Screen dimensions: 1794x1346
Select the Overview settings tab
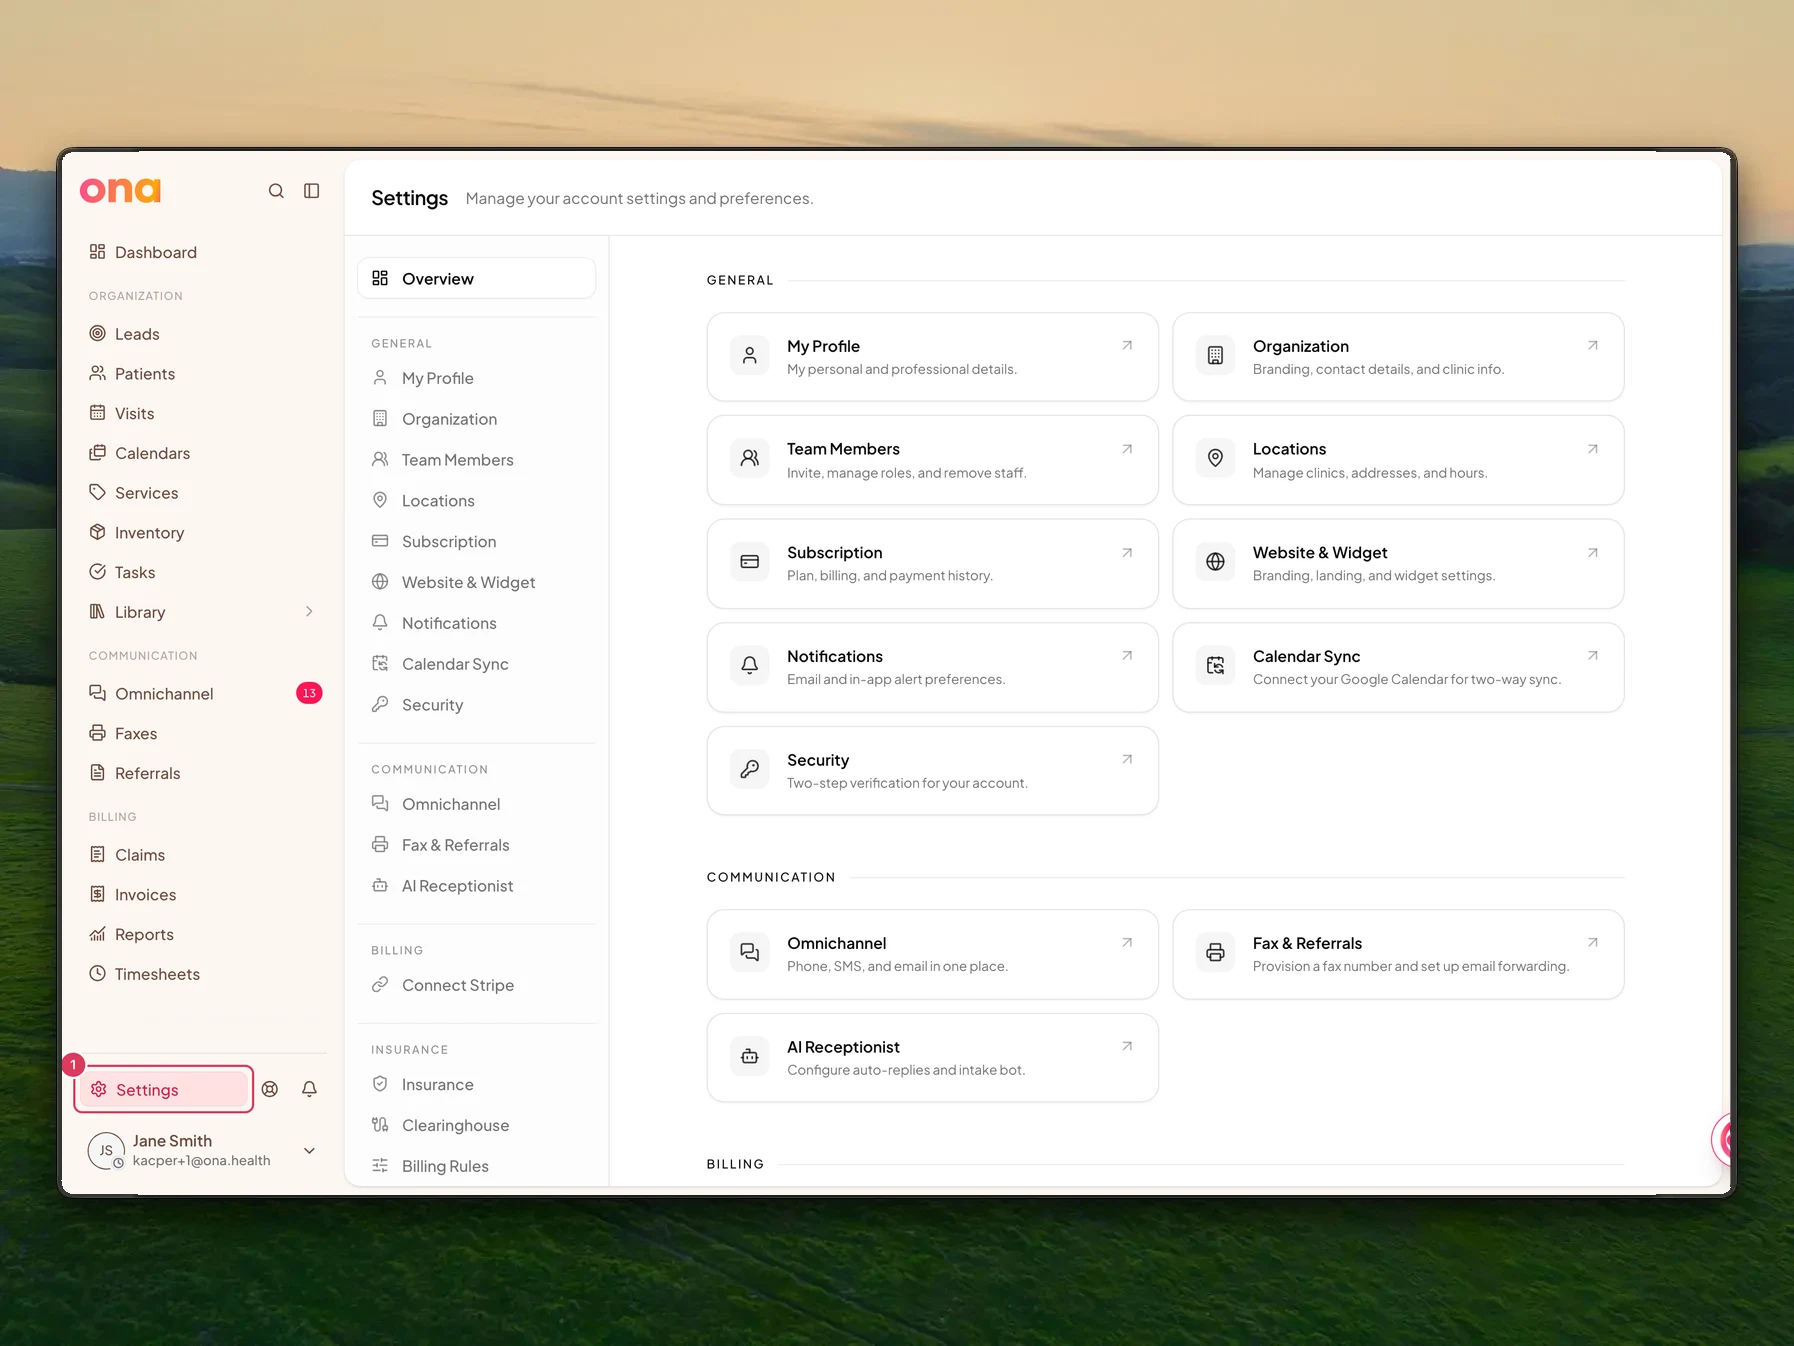477,279
